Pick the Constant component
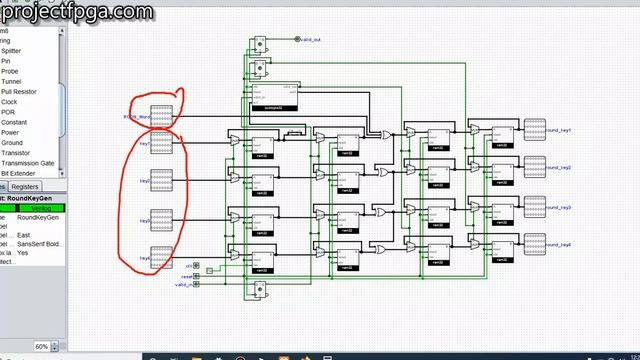This screenshot has height=360, width=640. tap(14, 122)
